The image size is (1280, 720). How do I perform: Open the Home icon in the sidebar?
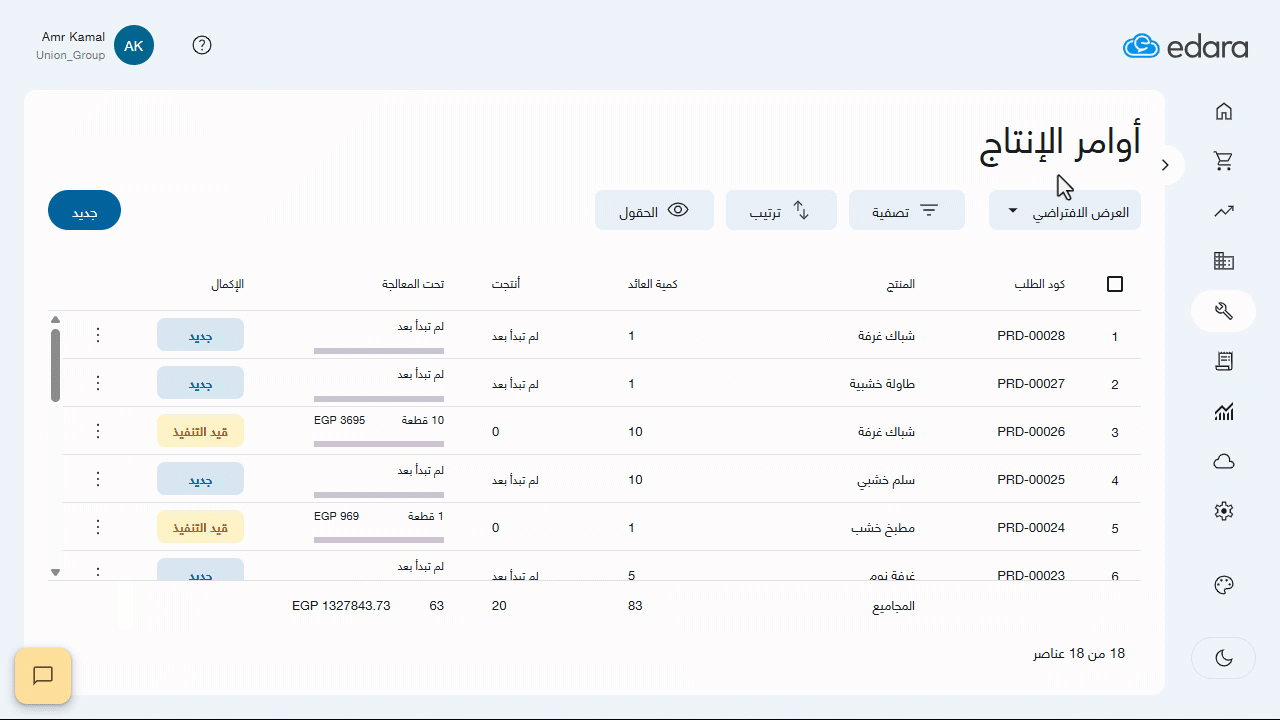[x=1223, y=111]
